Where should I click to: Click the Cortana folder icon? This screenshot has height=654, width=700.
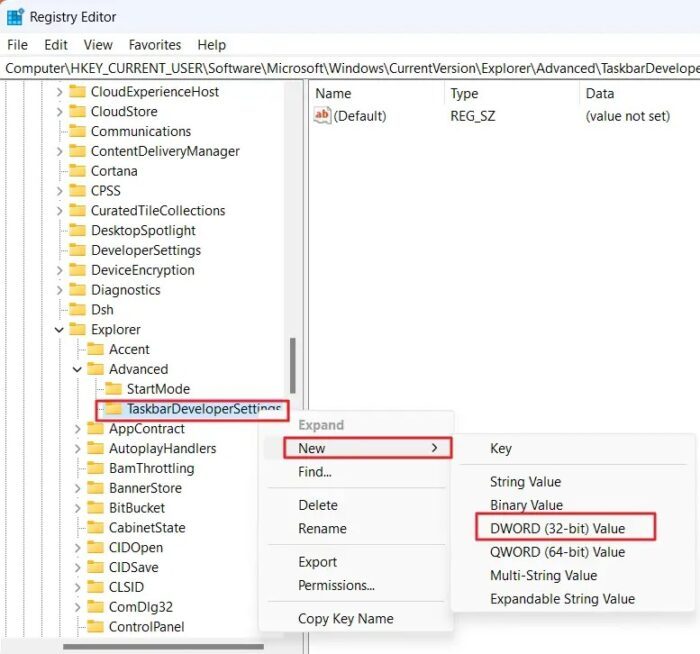[77, 171]
